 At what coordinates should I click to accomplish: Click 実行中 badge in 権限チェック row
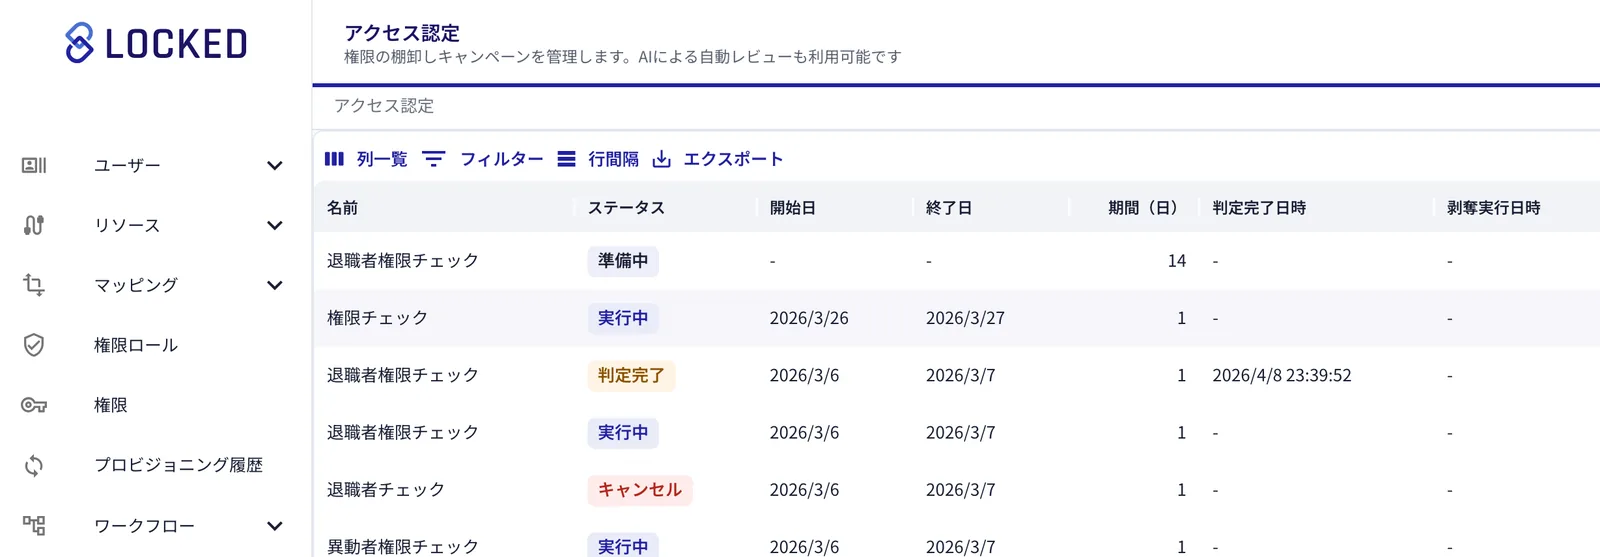tap(623, 318)
